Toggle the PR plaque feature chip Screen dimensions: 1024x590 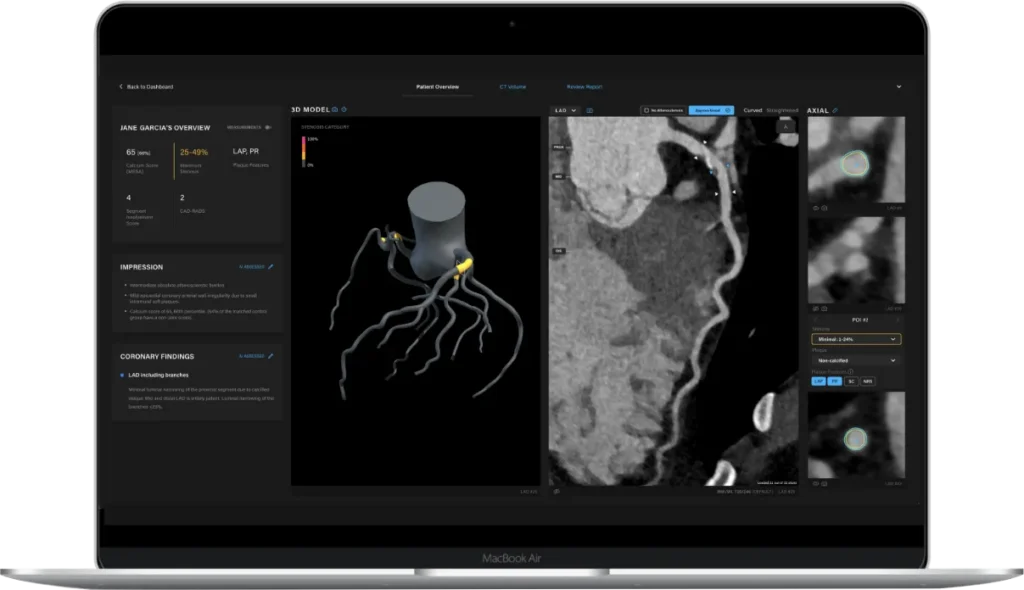(x=835, y=381)
